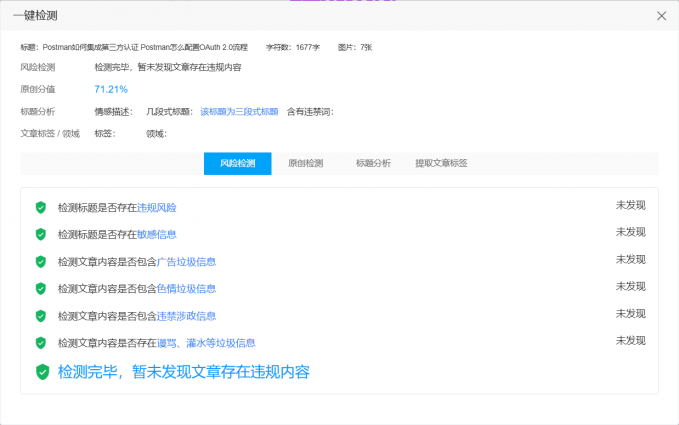Click the 广告垃圾信息 link text
This screenshot has height=425, width=679.
coord(186,262)
